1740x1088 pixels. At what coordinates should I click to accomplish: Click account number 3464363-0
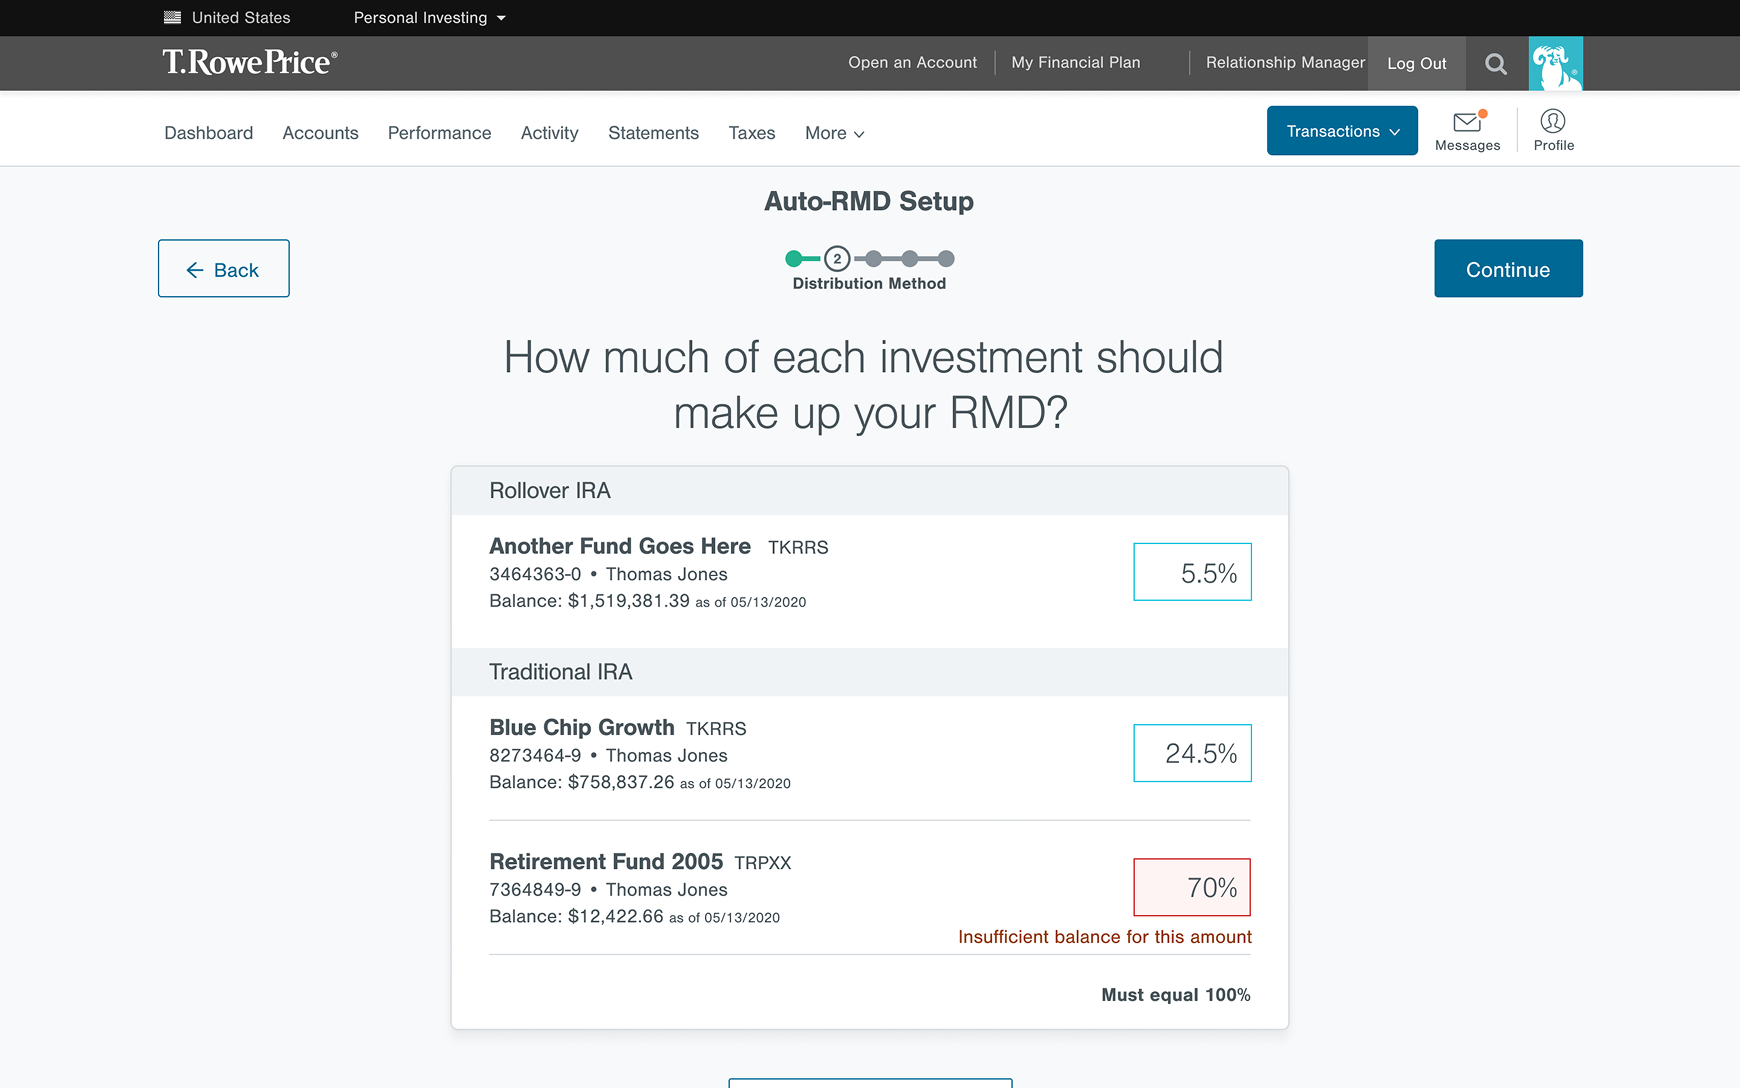[x=535, y=574]
